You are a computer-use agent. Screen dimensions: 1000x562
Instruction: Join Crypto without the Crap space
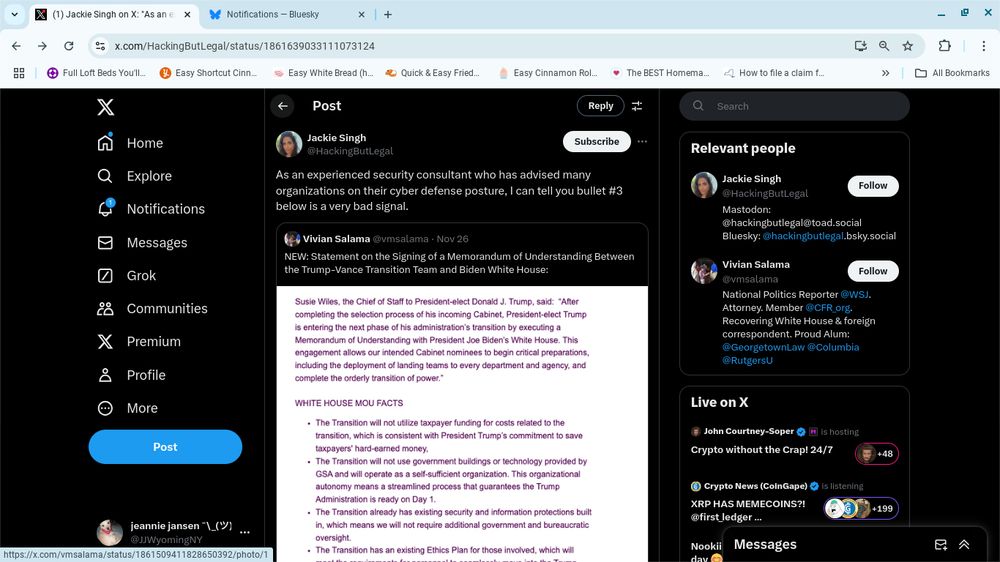[x=761, y=450]
